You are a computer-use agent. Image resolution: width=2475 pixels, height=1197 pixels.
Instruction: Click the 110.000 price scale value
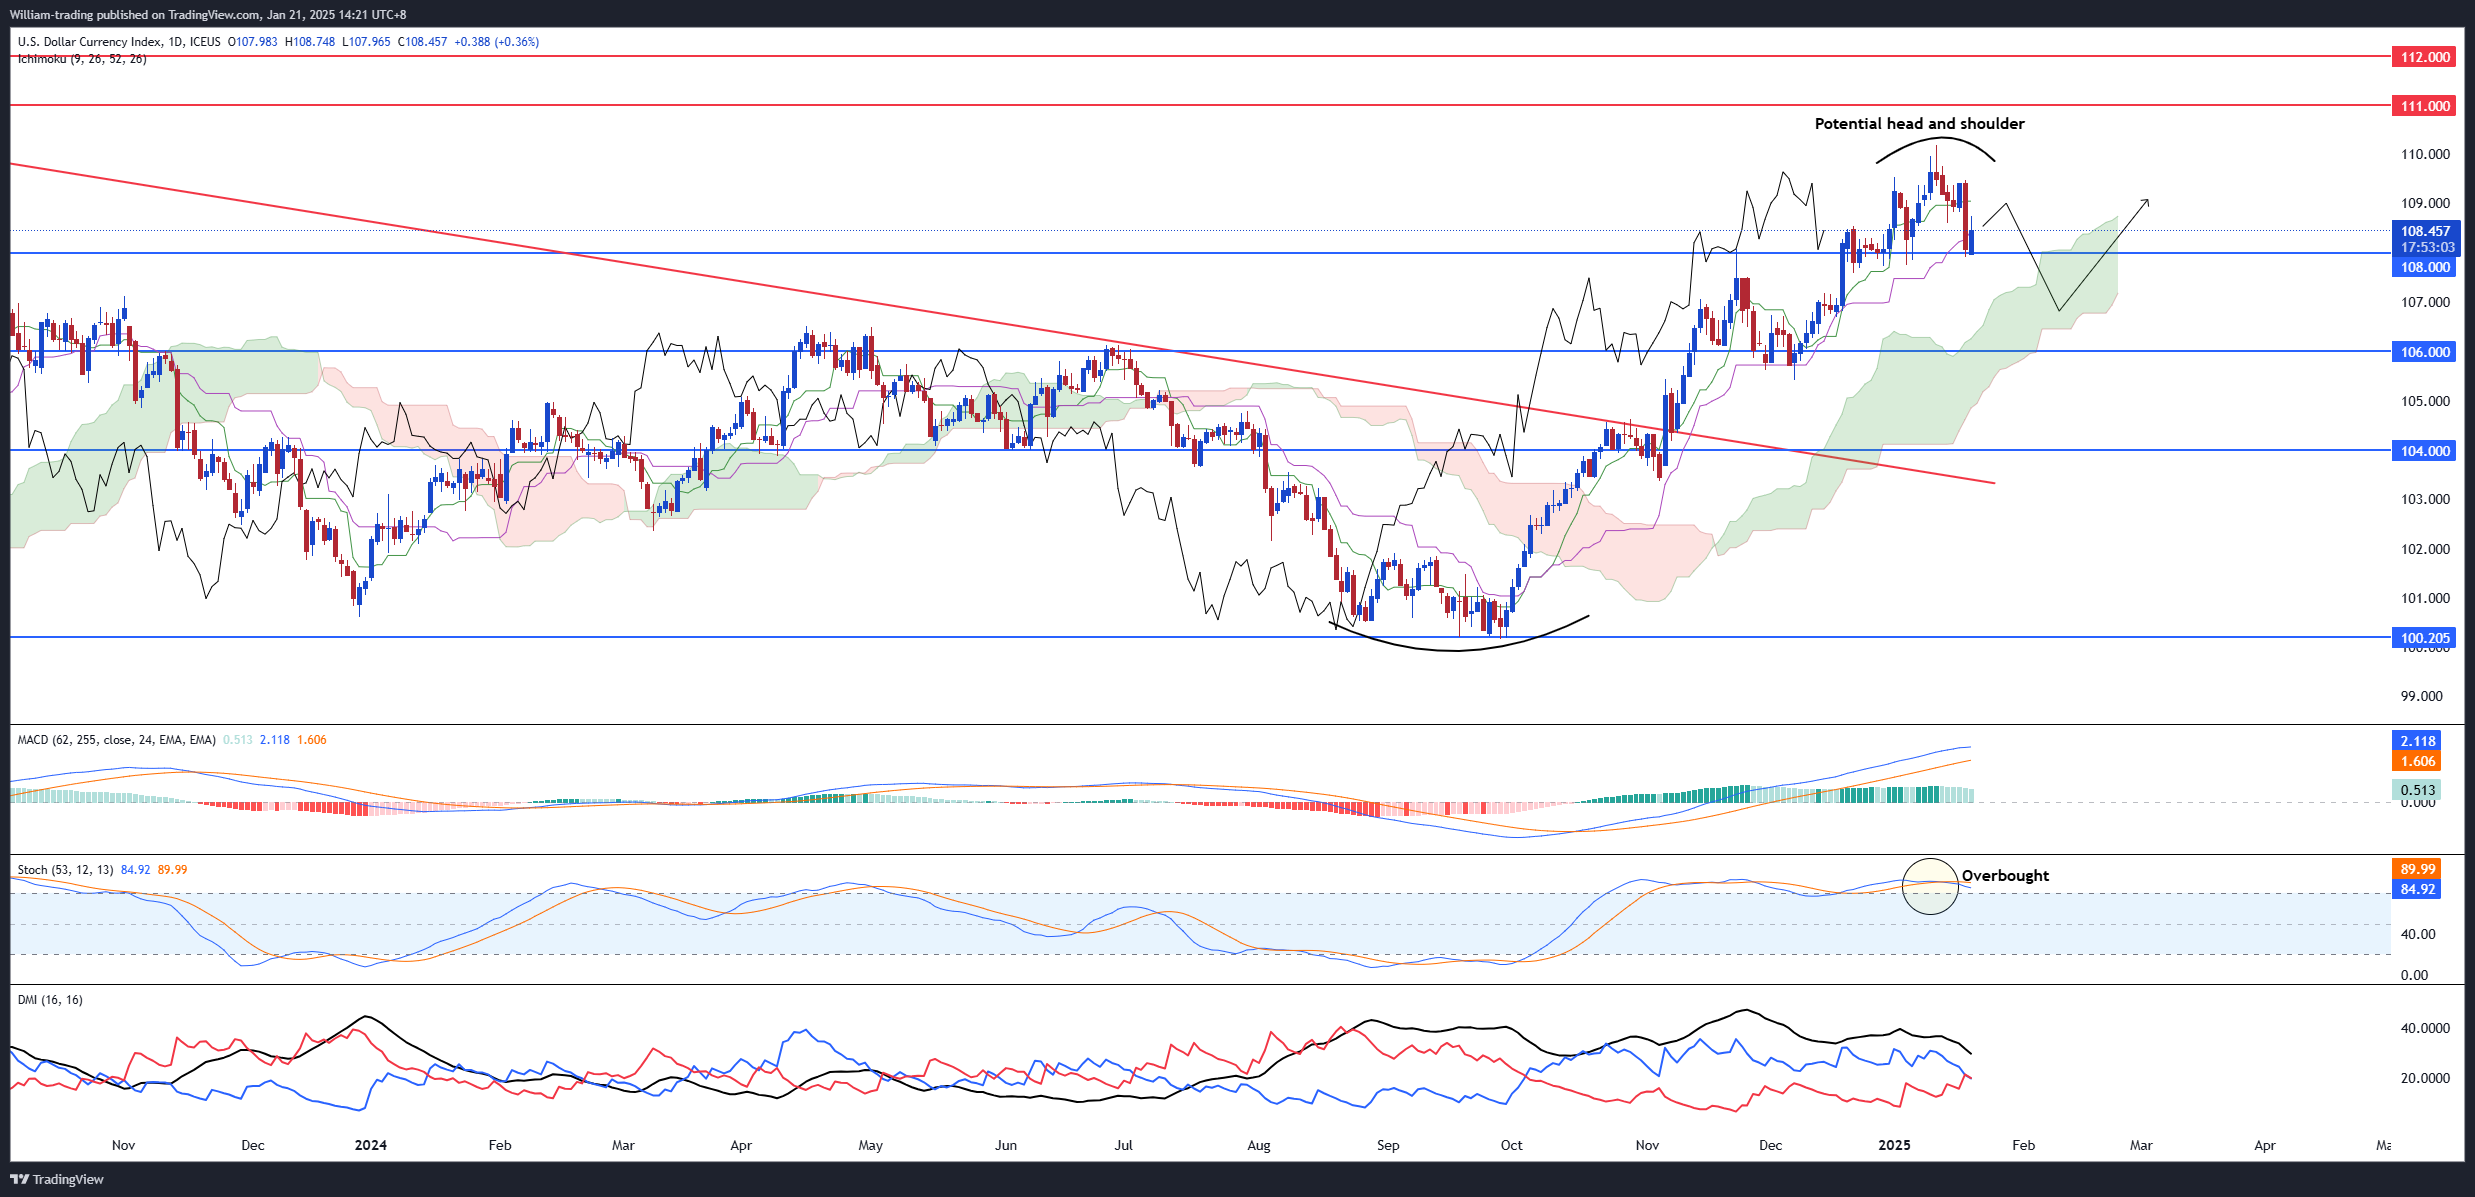pos(2425,154)
